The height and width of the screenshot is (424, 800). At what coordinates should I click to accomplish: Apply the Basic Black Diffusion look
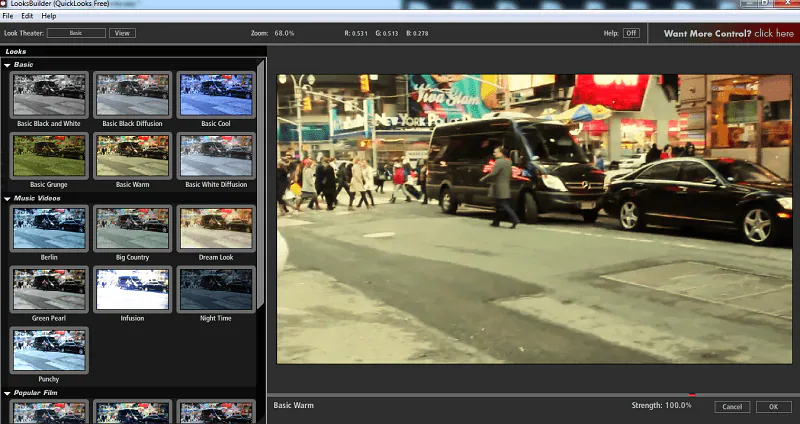[x=132, y=95]
